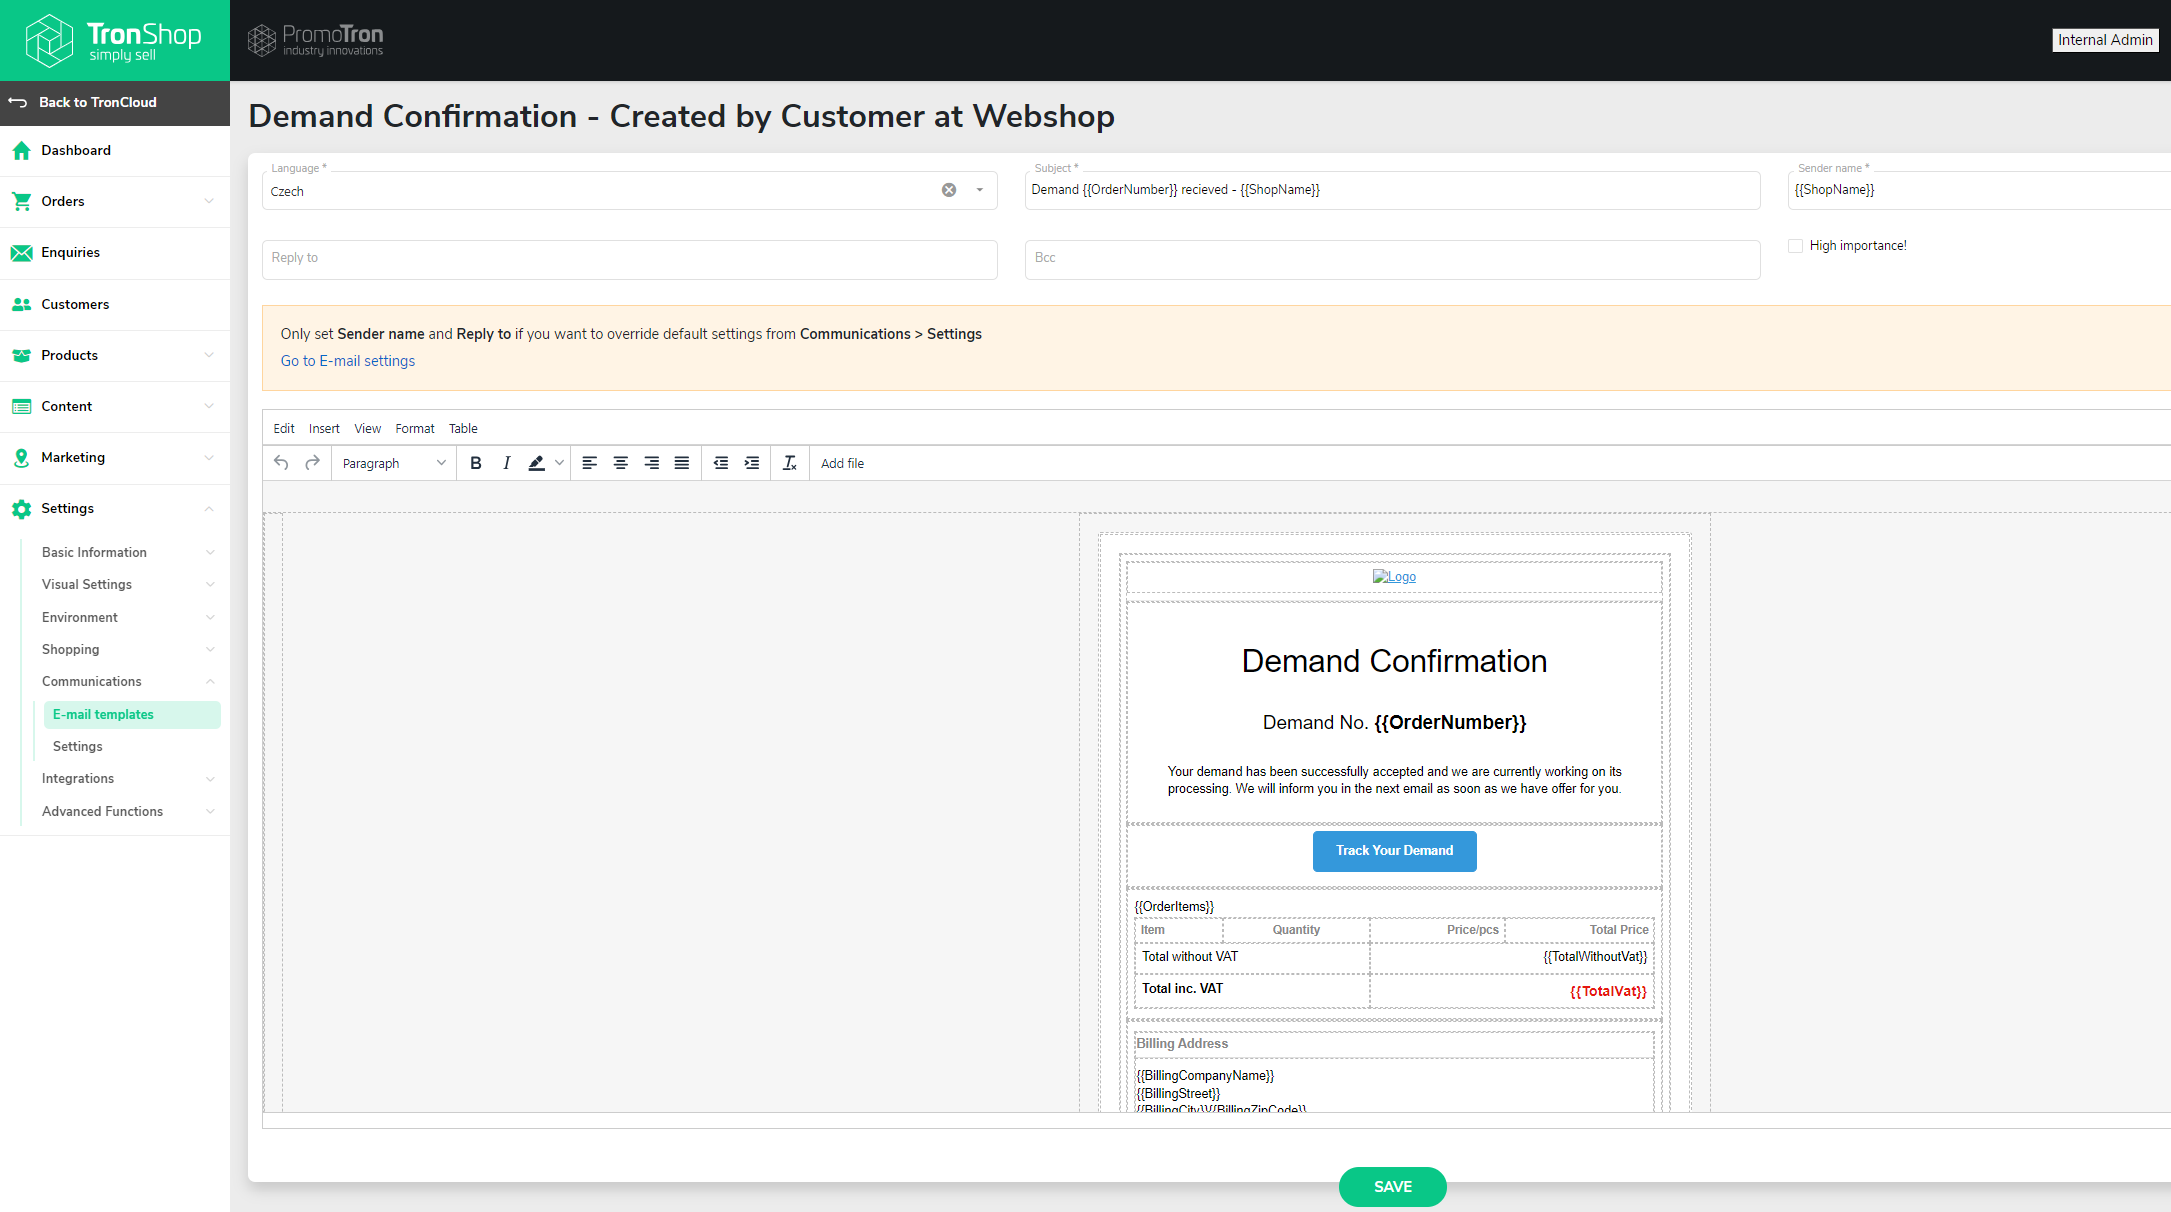Click the Logo image link in template
Image resolution: width=2171 pixels, height=1212 pixels.
coord(1394,577)
